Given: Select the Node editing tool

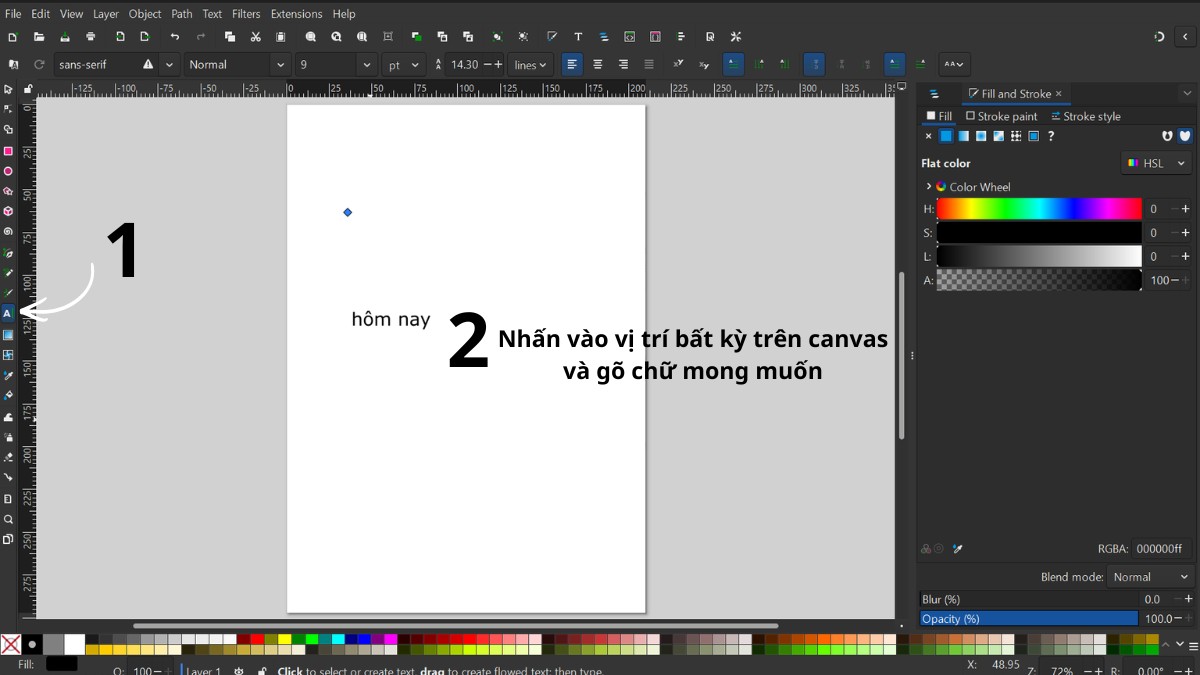Looking at the screenshot, I should coord(8,108).
